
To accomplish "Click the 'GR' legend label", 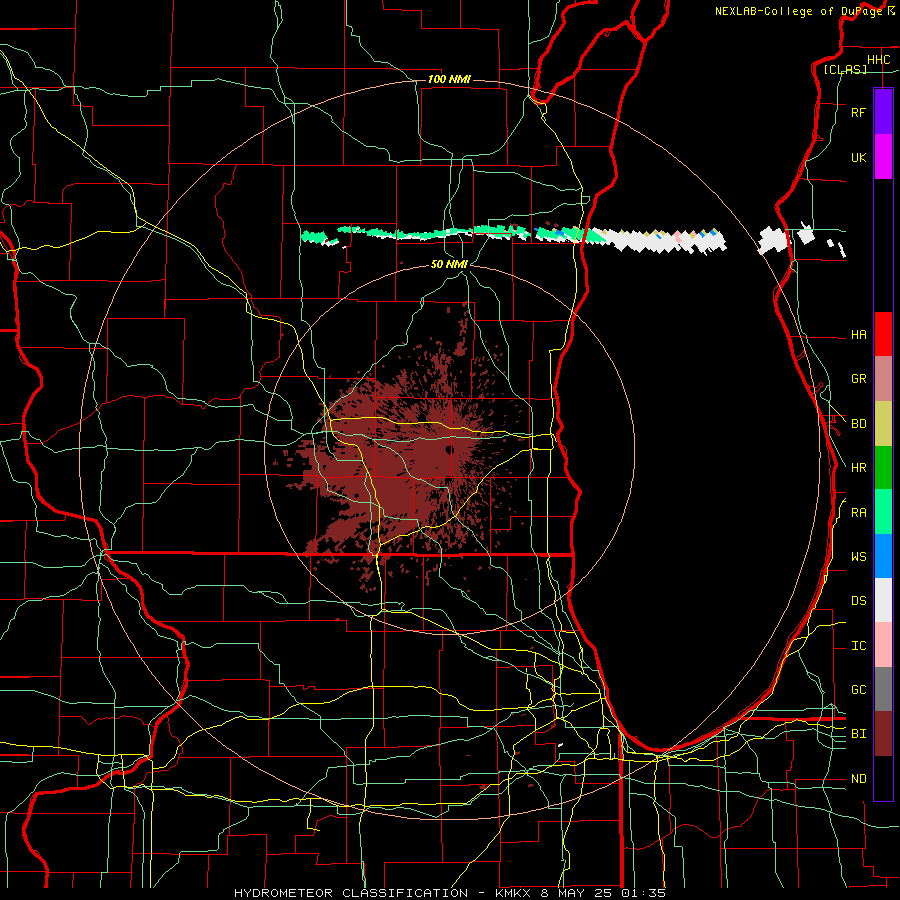I will point(859,379).
